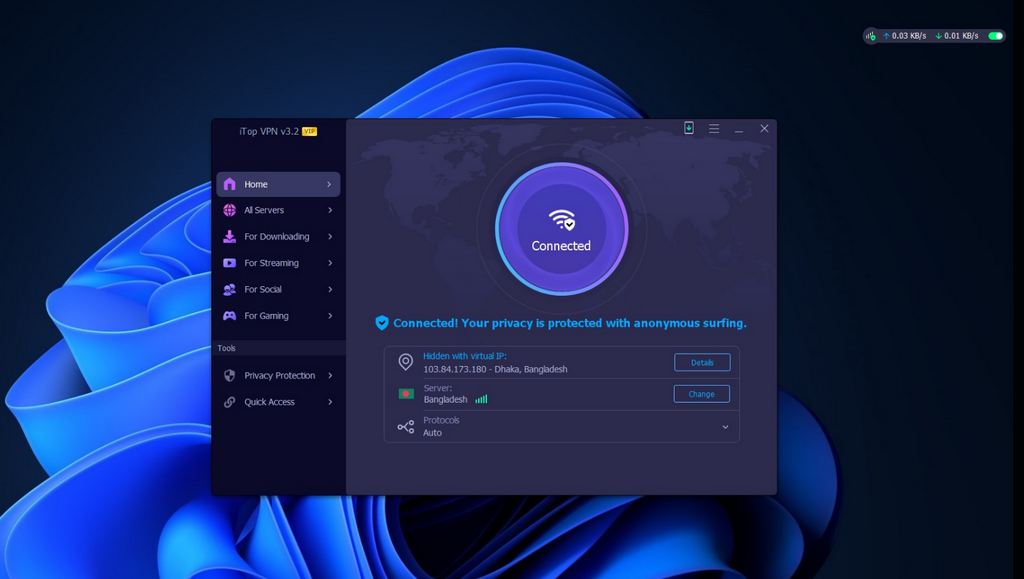Turn off the green toggle in desktop widget
Image resolution: width=1024 pixels, height=579 pixels.
995,36
